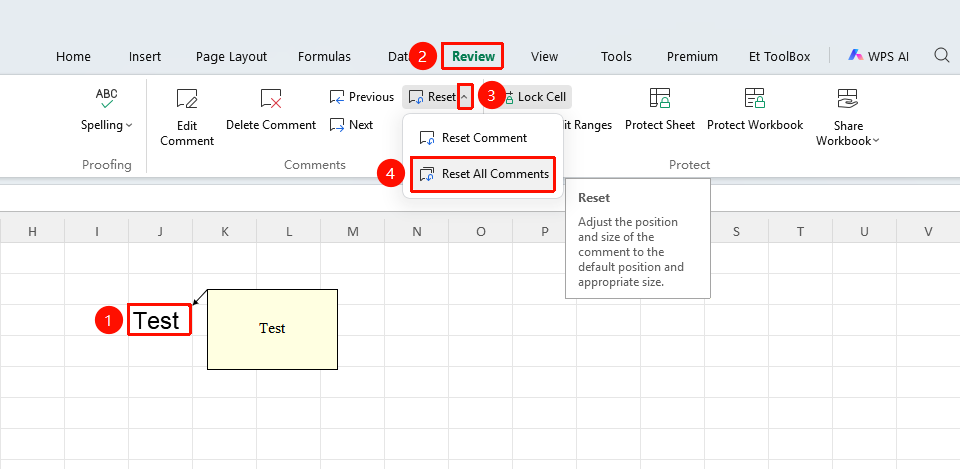Select column T header
Screen dimensions: 960x469
801,231
